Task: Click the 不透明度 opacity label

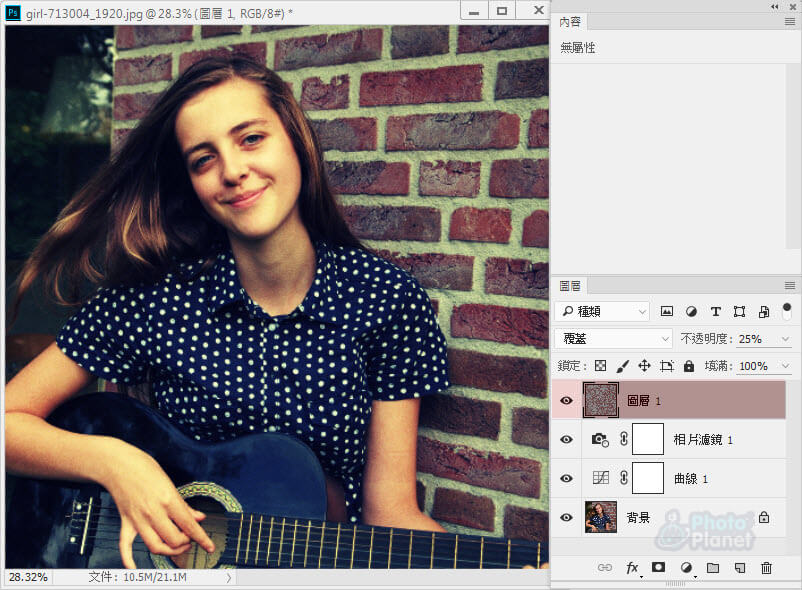Action: (706, 339)
